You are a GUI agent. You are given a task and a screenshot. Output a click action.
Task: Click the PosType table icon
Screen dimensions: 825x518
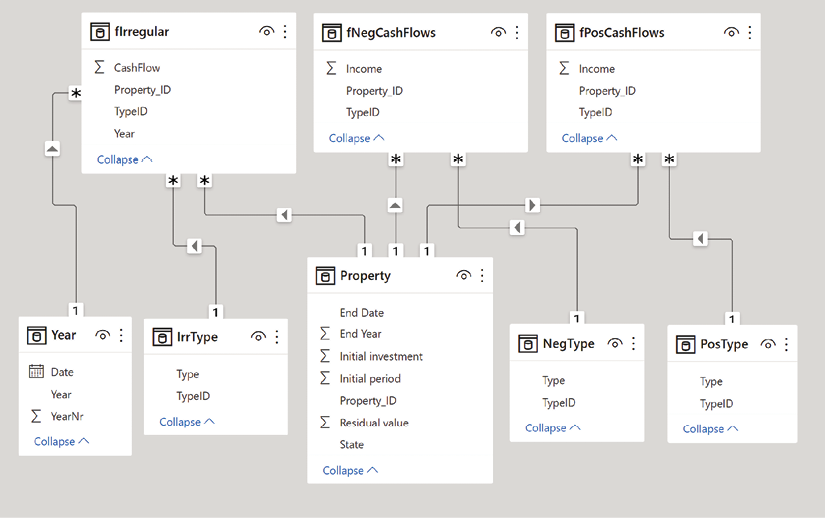pyautogui.click(x=685, y=345)
